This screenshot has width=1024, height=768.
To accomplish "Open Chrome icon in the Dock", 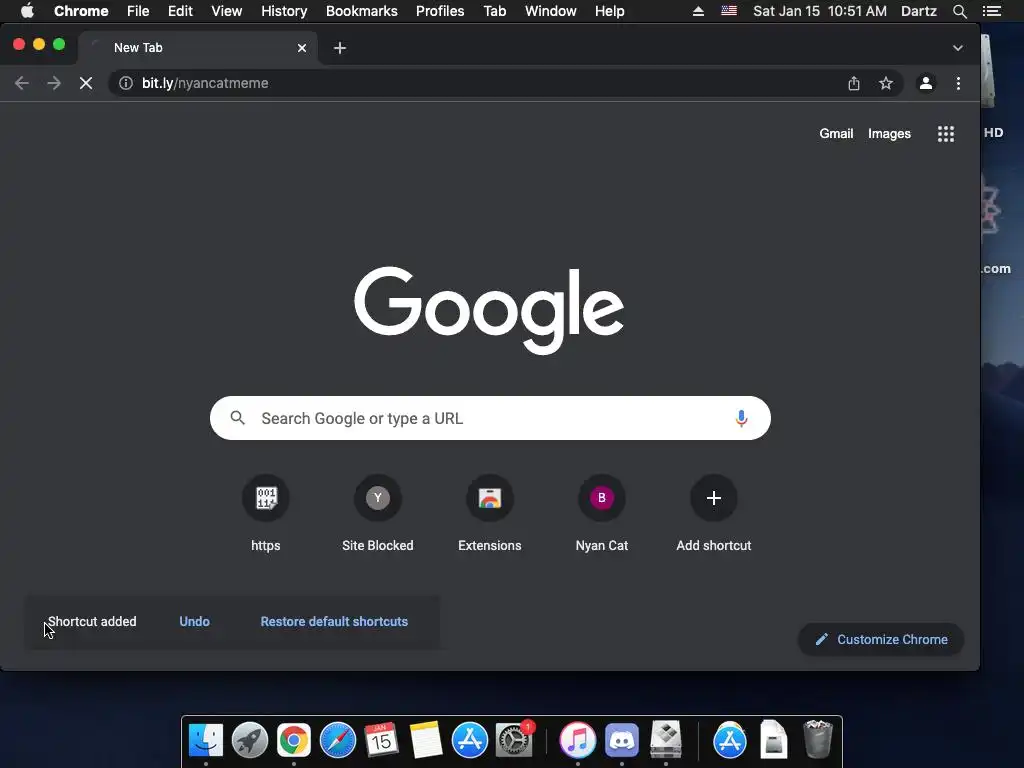I will click(294, 740).
